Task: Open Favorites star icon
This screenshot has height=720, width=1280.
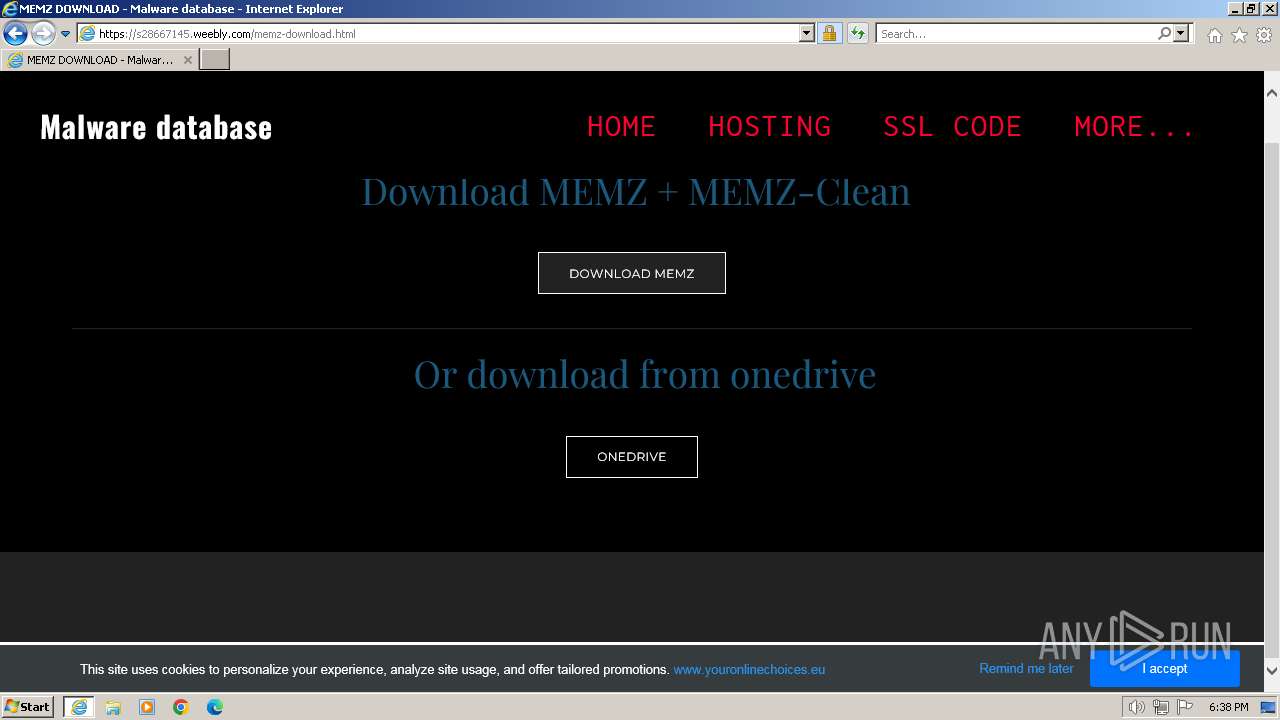Action: [x=1239, y=35]
